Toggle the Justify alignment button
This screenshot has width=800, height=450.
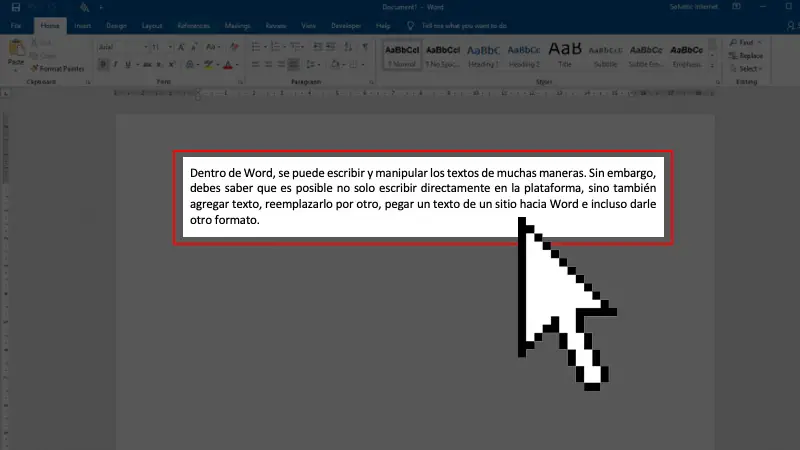coord(293,64)
